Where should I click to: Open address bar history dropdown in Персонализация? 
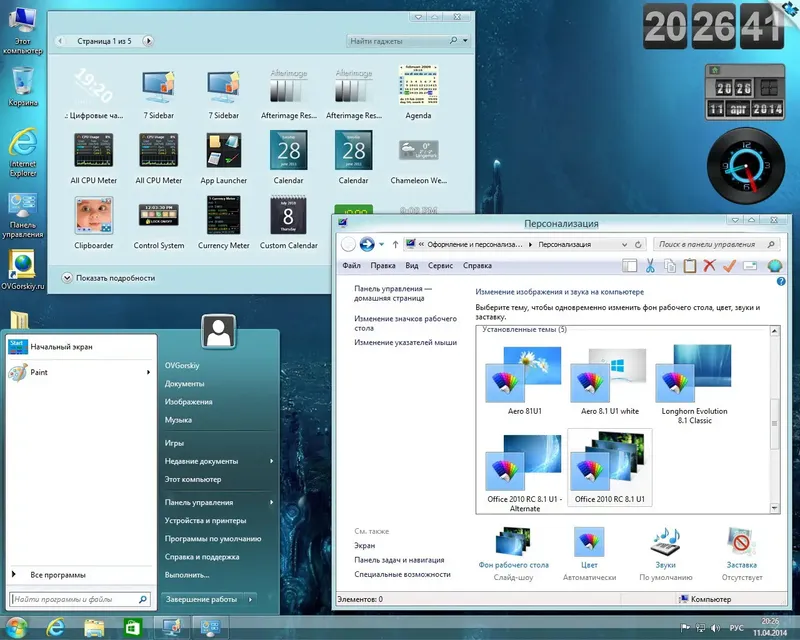pyautogui.click(x=624, y=244)
